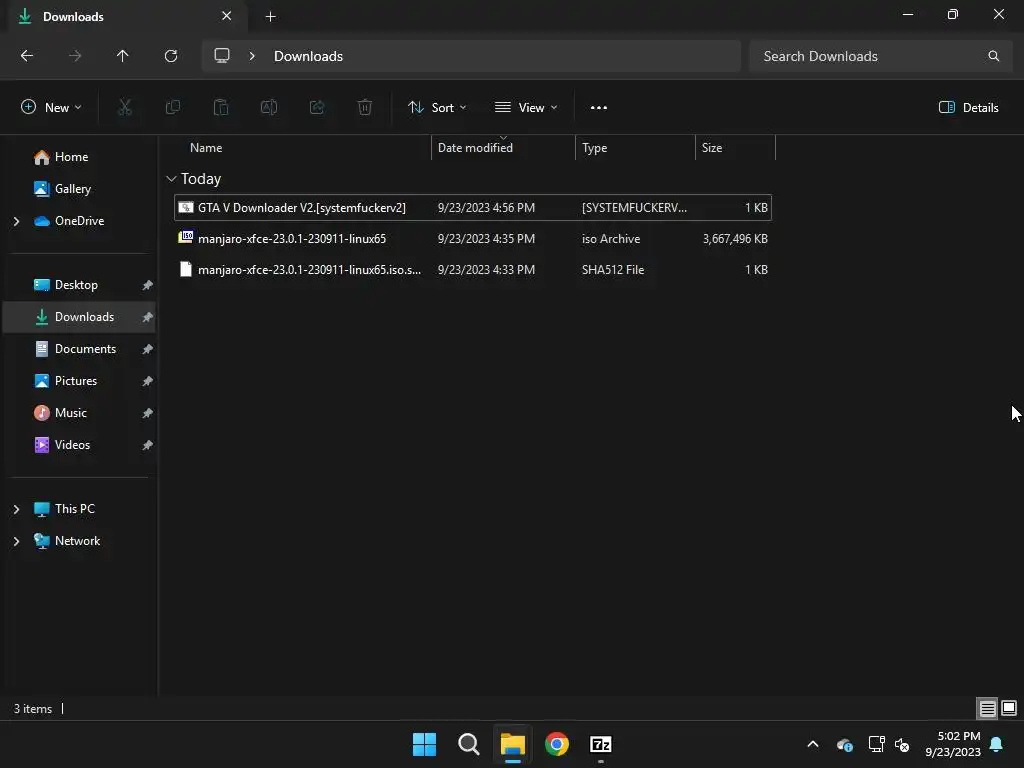Open the Sort dropdown
1024x768 pixels.
[x=437, y=108]
